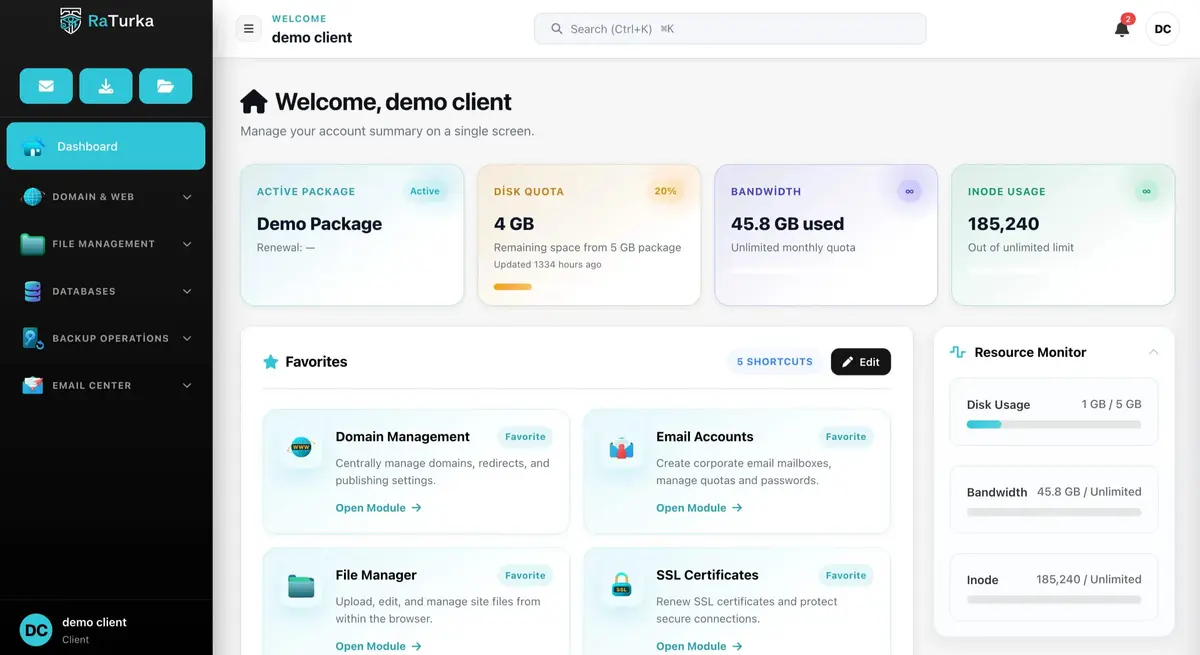1200x655 pixels.
Task: Open the notifications bell
Action: [x=1122, y=28]
